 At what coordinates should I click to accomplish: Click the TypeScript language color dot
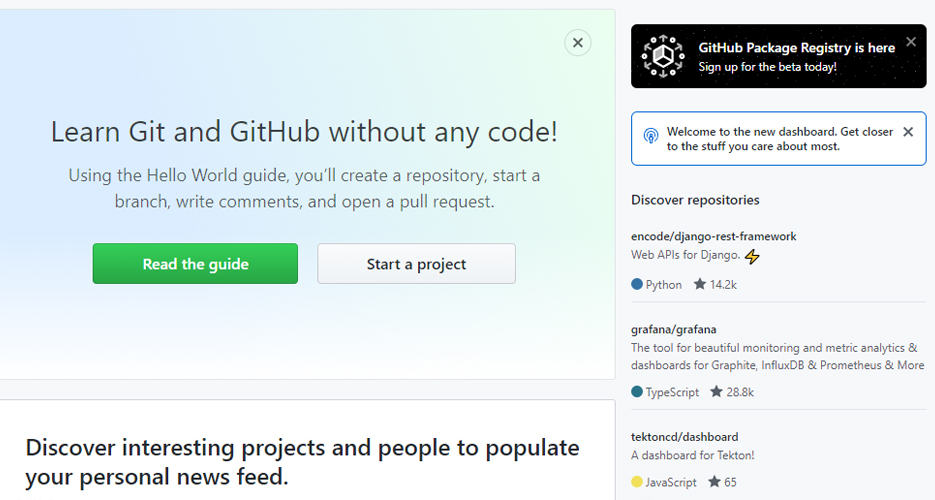[637, 392]
